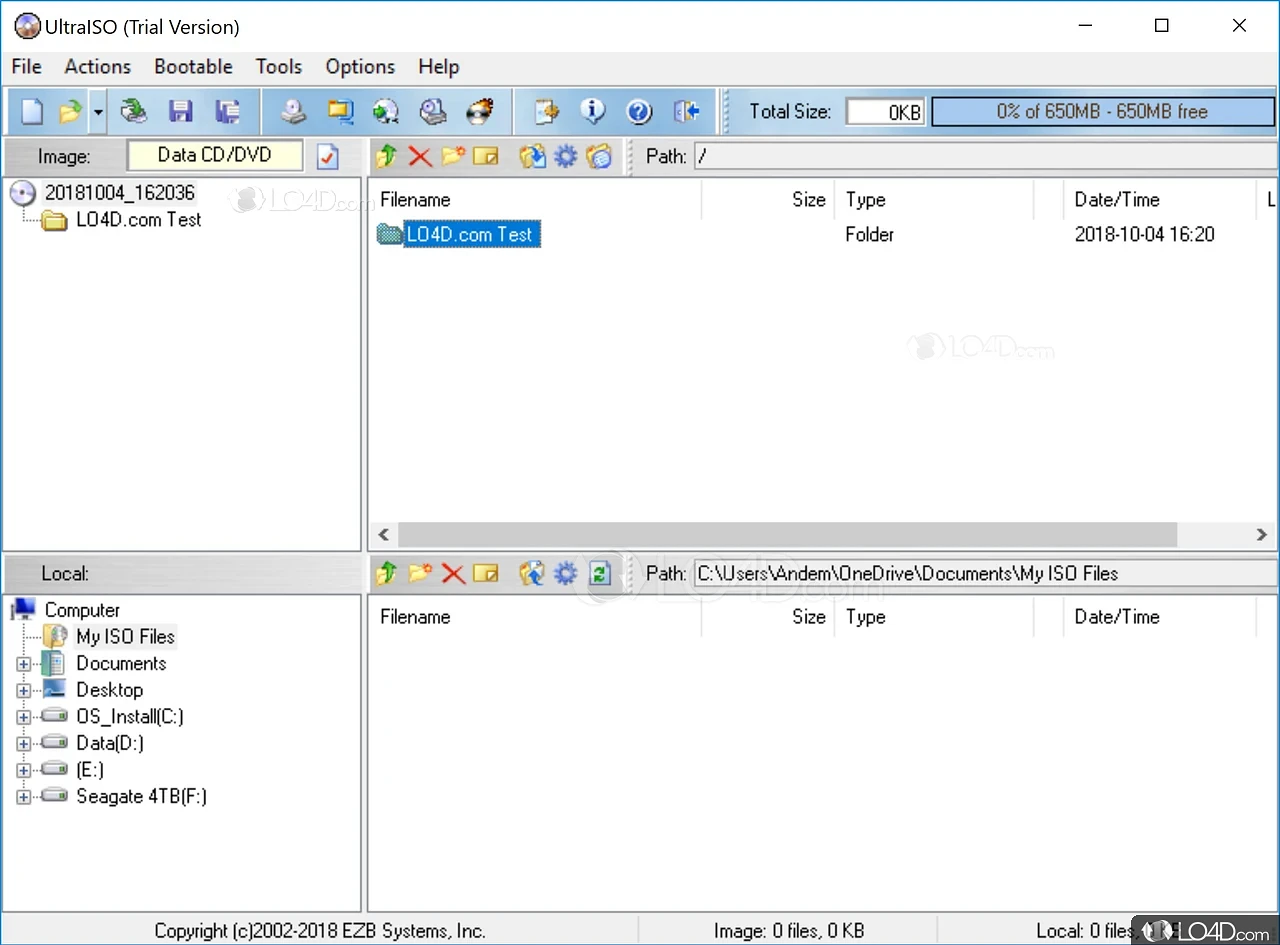Click the Add to image icon in Local toolbar
The height and width of the screenshot is (945, 1280).
click(532, 573)
